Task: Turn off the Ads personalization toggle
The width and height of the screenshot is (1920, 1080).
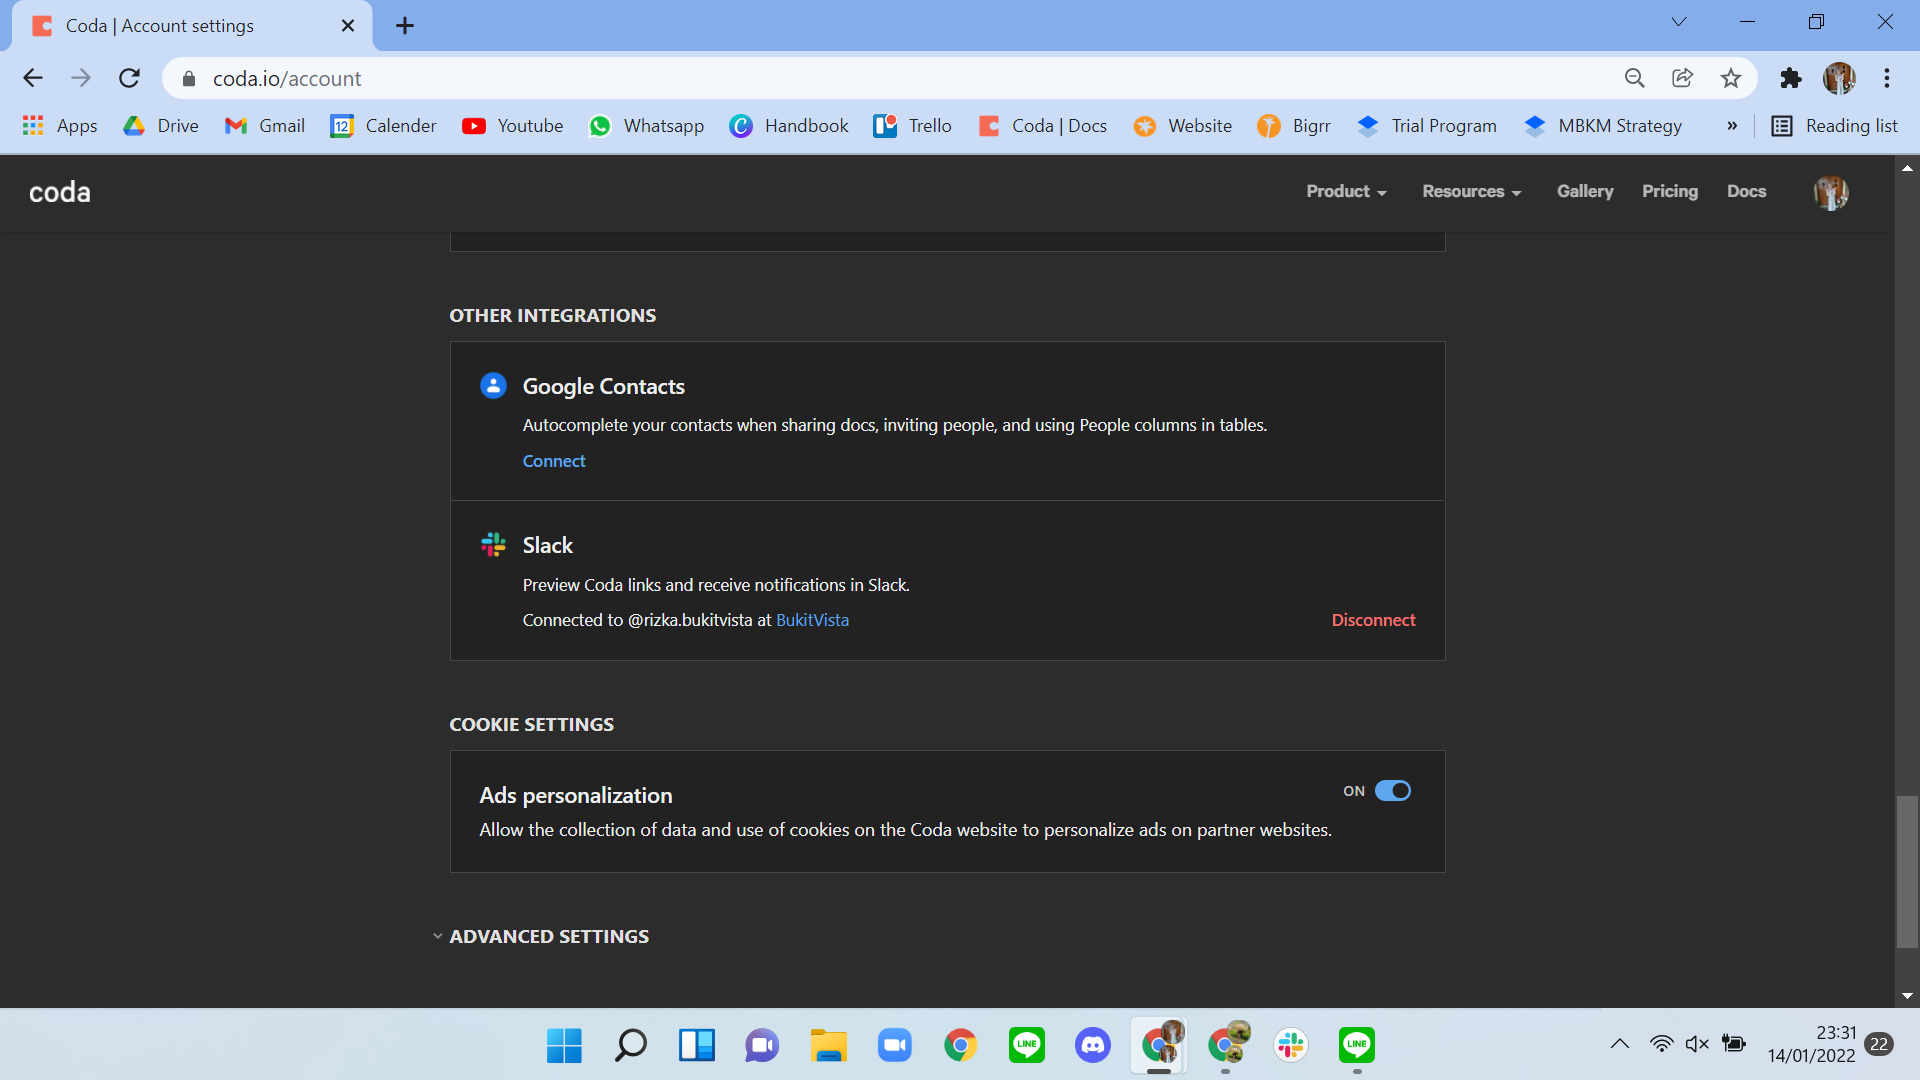Action: pos(1392,791)
